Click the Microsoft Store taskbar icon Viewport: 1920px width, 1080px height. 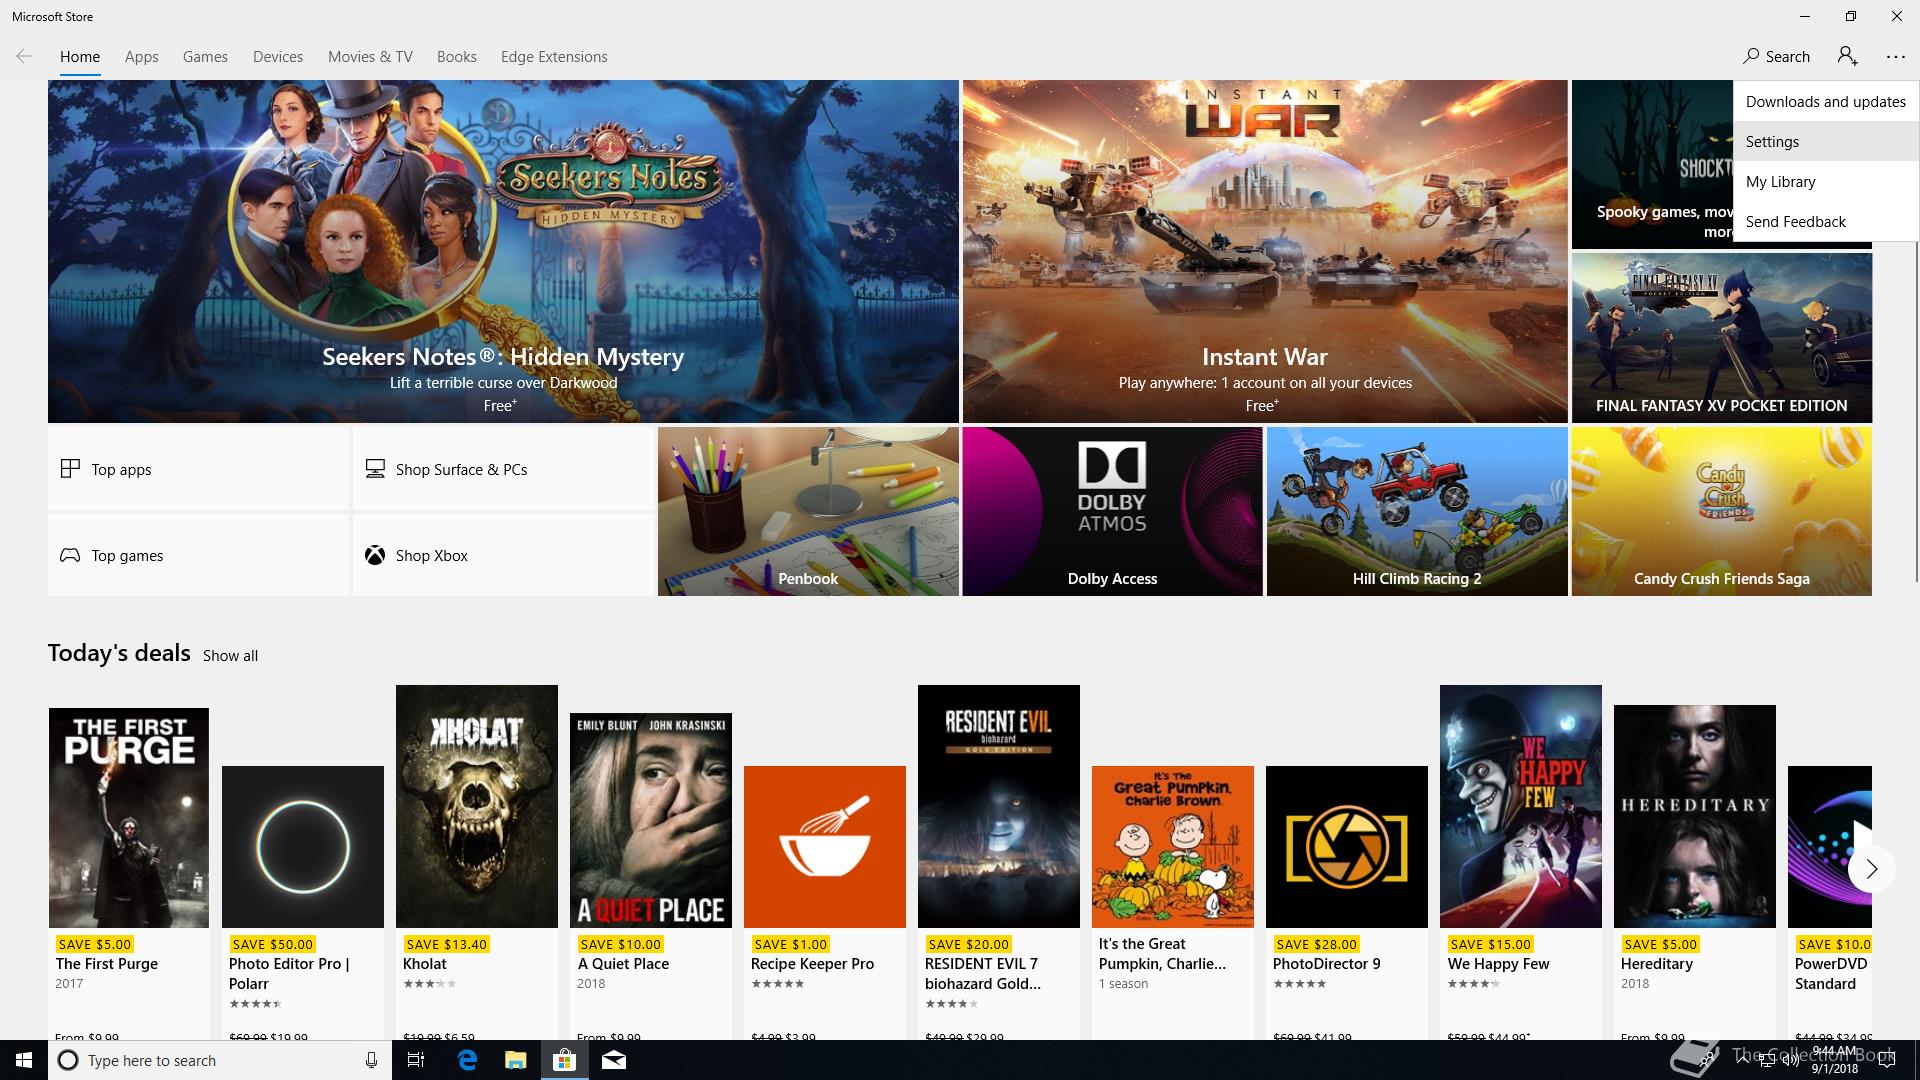pyautogui.click(x=564, y=1060)
